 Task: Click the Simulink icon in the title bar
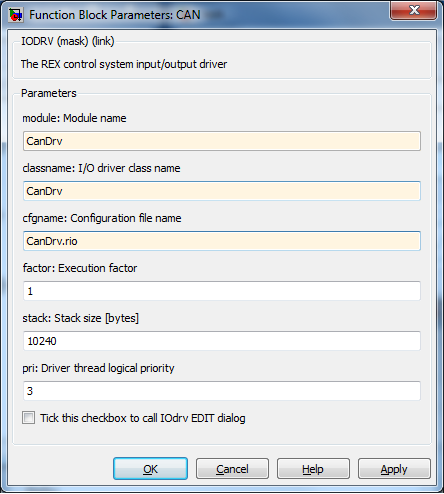pyautogui.click(x=16, y=15)
